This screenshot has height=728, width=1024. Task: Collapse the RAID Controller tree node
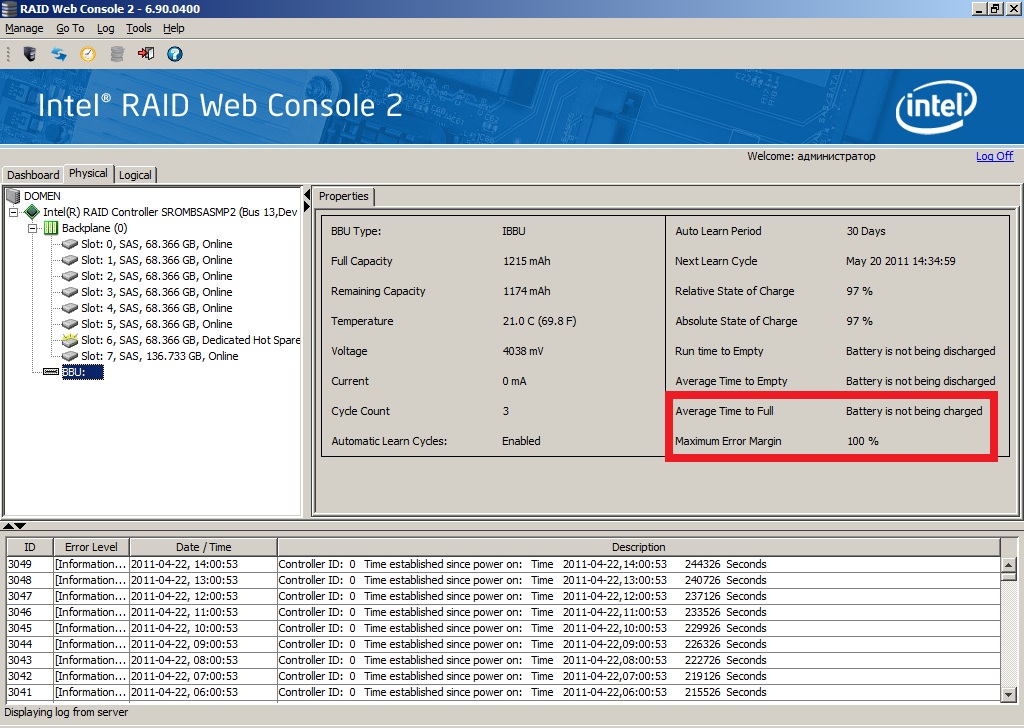pyautogui.click(x=13, y=212)
